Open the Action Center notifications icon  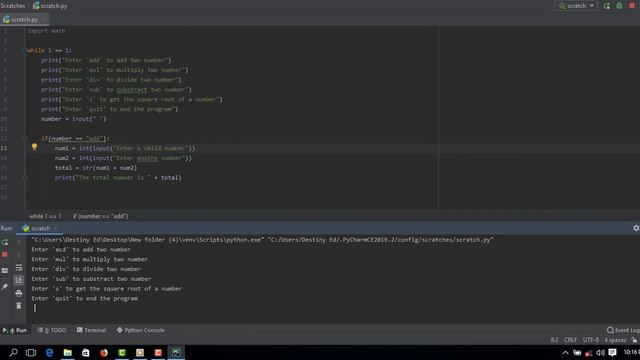[612, 353]
